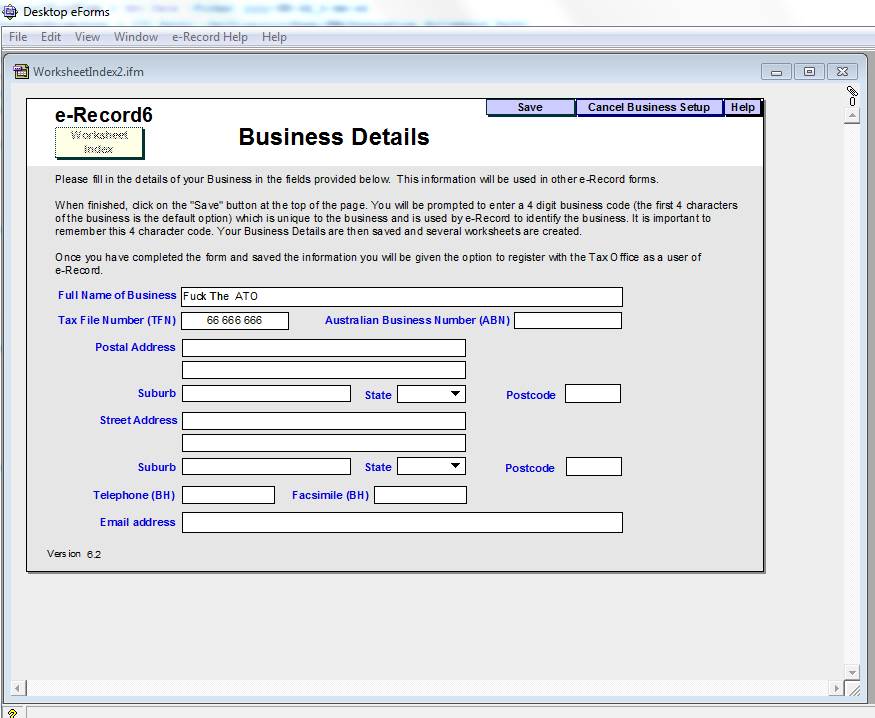This screenshot has width=875, height=718.
Task: Focus the Tax File Number field
Action: click(235, 321)
